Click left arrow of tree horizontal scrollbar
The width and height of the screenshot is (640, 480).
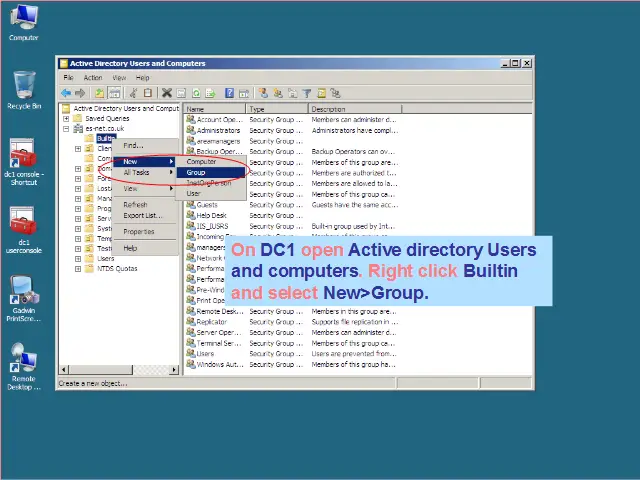[64, 370]
